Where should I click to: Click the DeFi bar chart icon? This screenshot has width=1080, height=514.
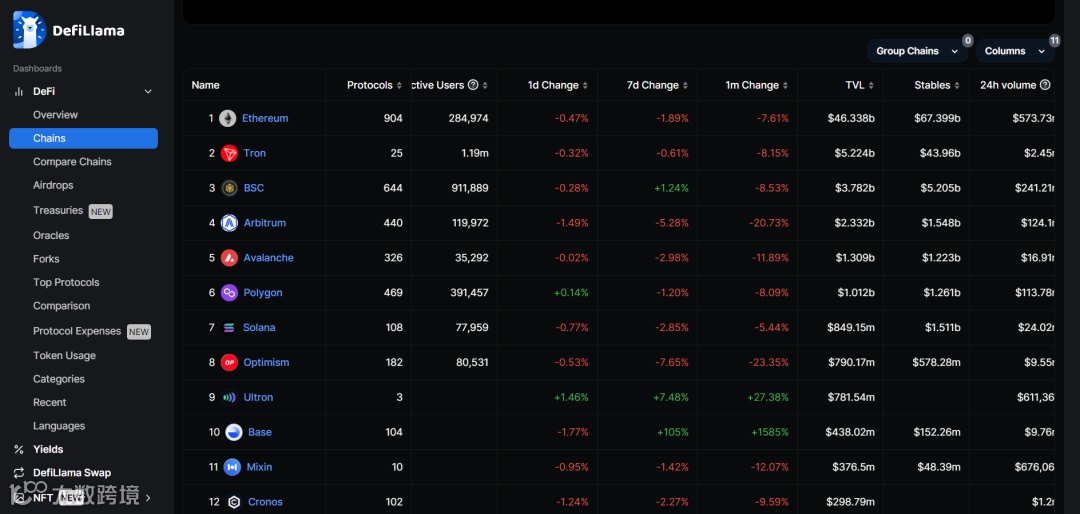click(x=19, y=92)
